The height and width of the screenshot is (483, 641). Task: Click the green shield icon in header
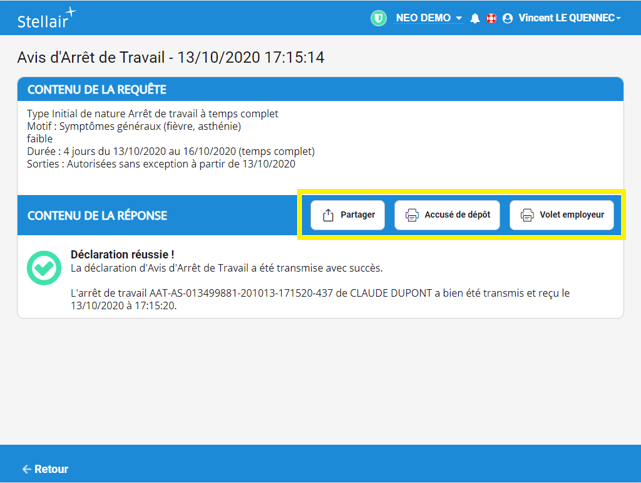378,18
